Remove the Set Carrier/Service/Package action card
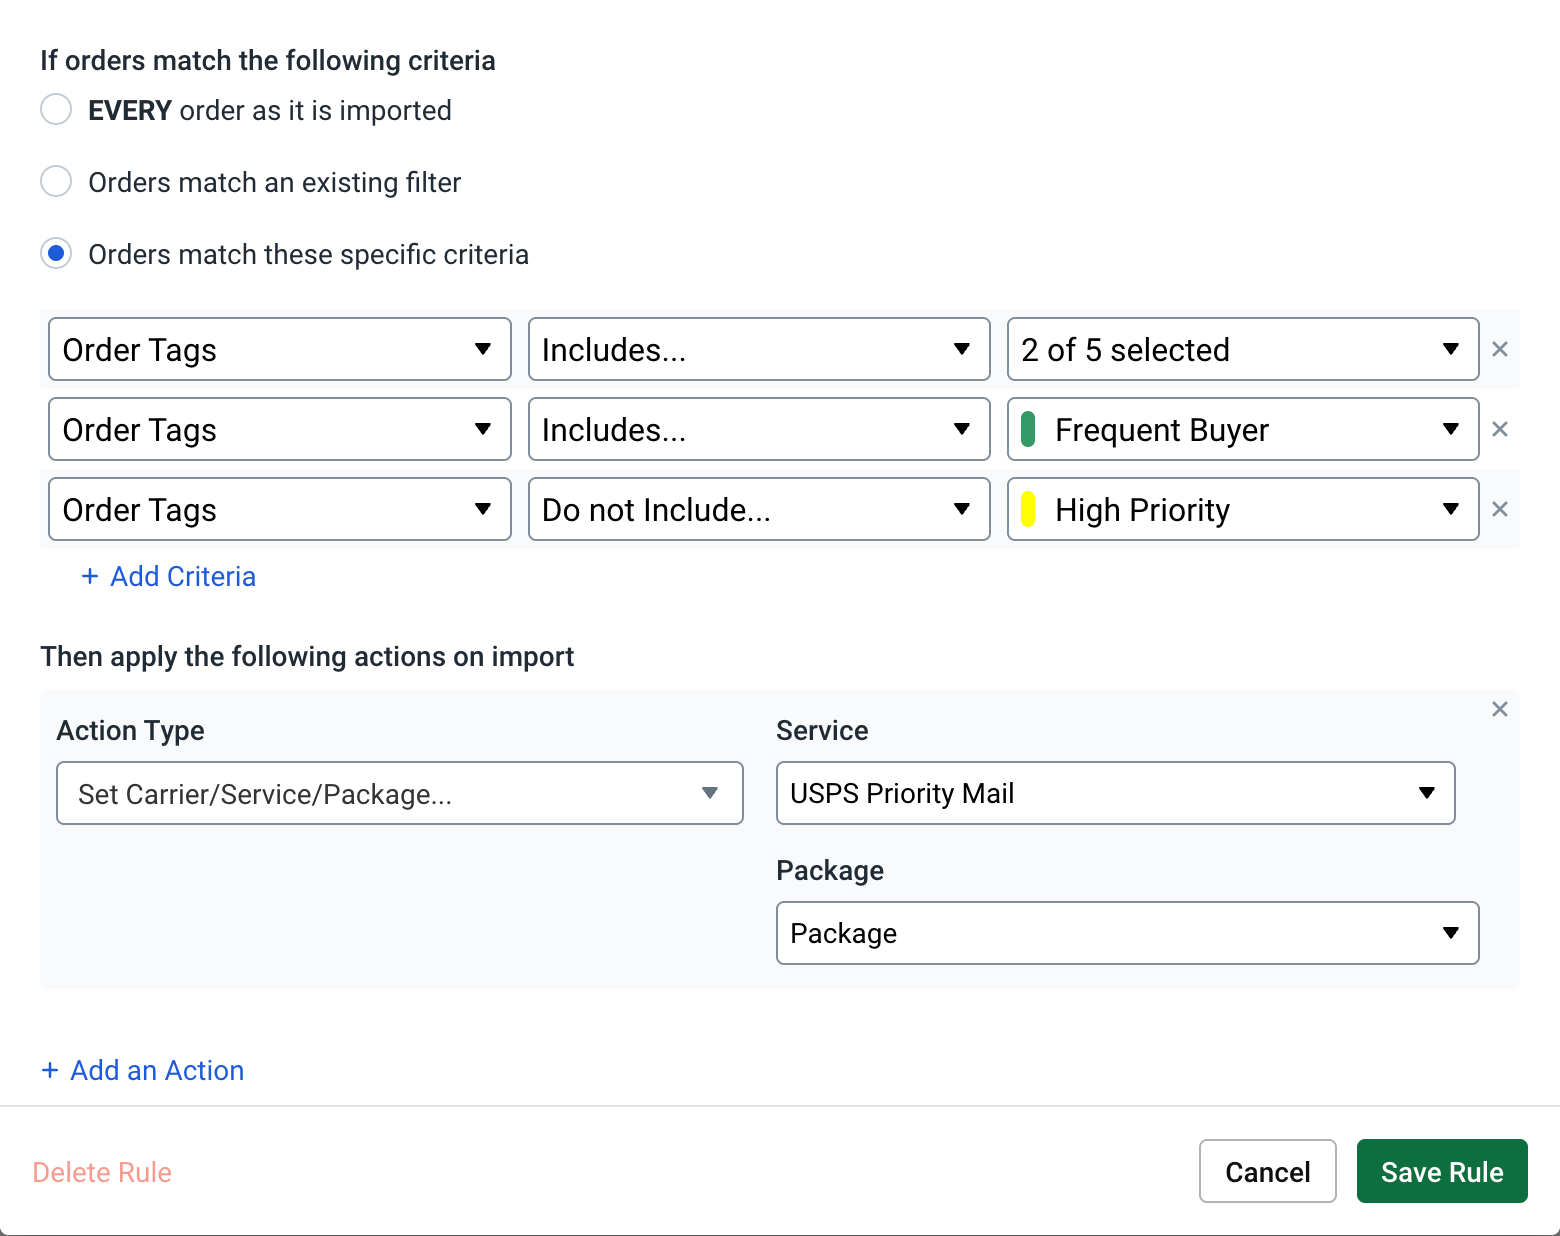1560x1236 pixels. [1500, 709]
